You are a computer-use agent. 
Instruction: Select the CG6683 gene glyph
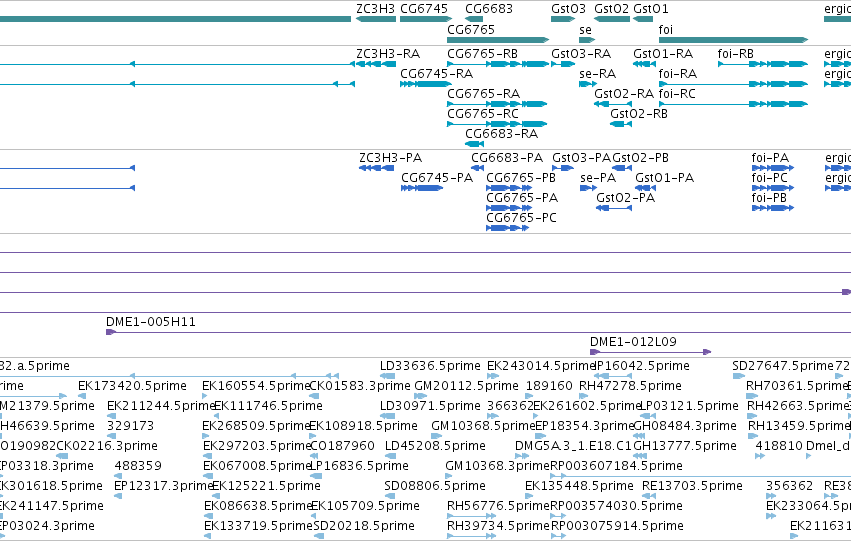click(x=474, y=19)
